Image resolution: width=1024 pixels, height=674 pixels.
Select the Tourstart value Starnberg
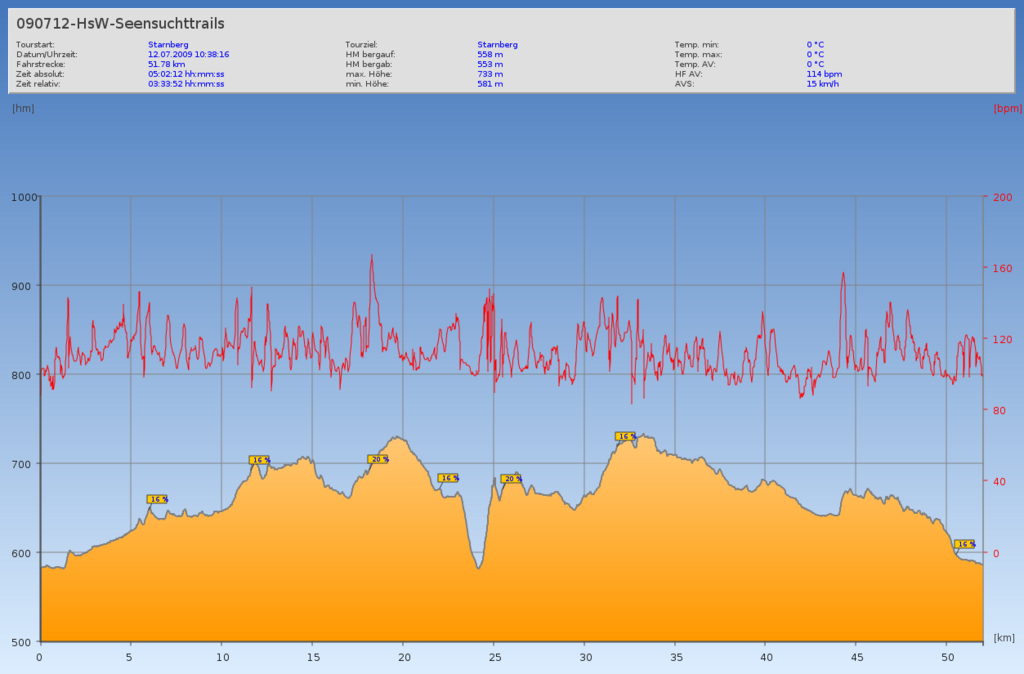coord(168,44)
